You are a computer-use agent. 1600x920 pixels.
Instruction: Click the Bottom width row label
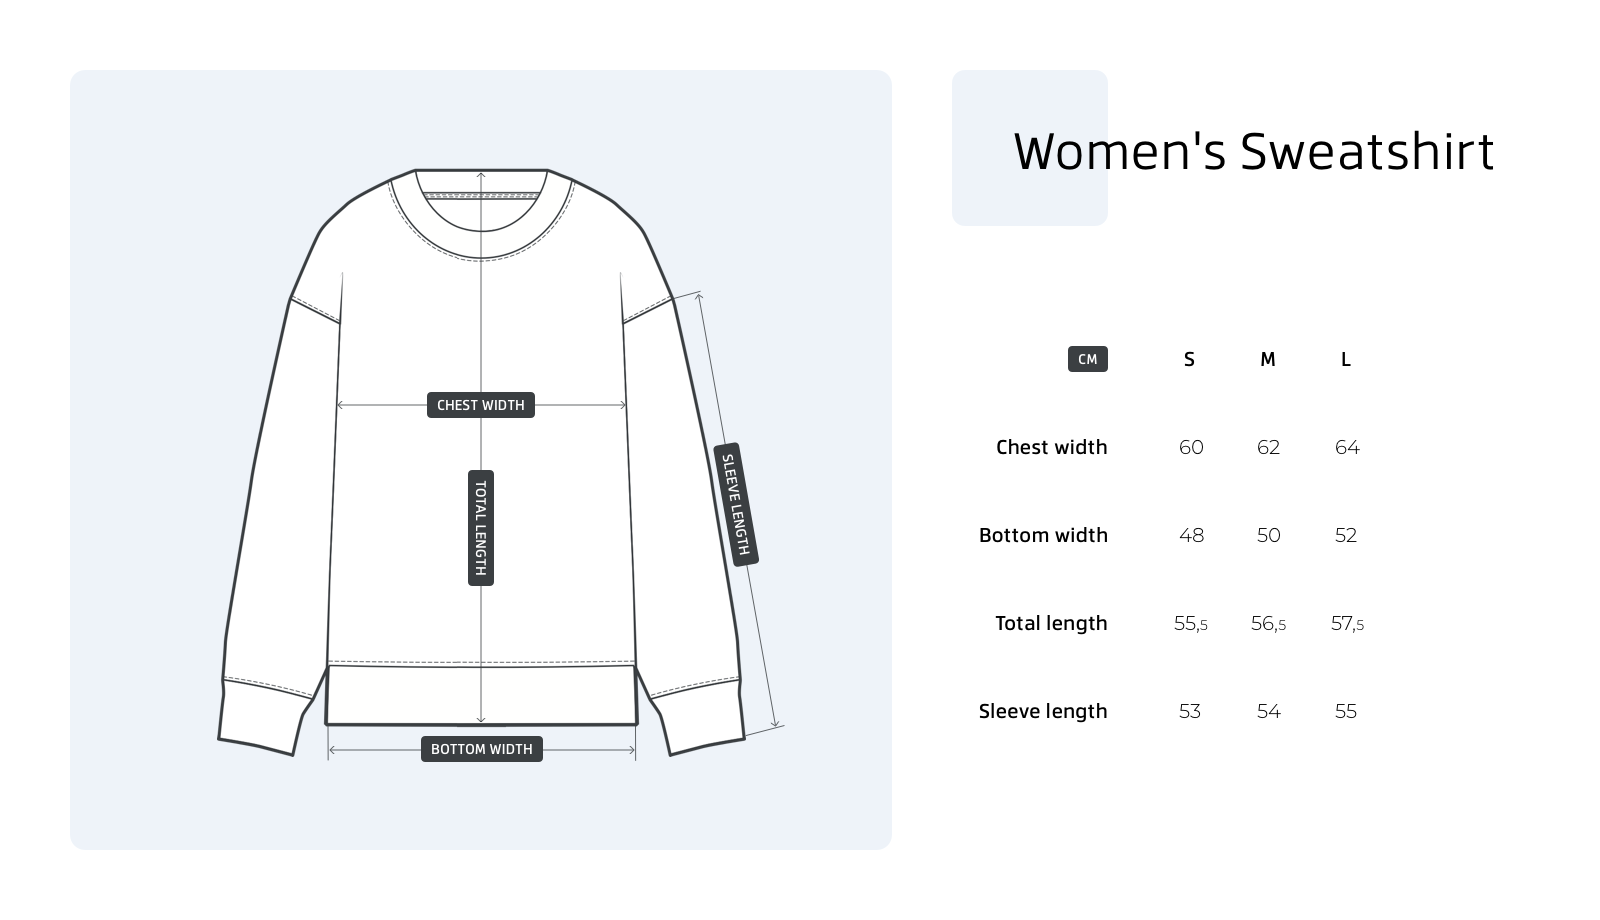point(1043,535)
